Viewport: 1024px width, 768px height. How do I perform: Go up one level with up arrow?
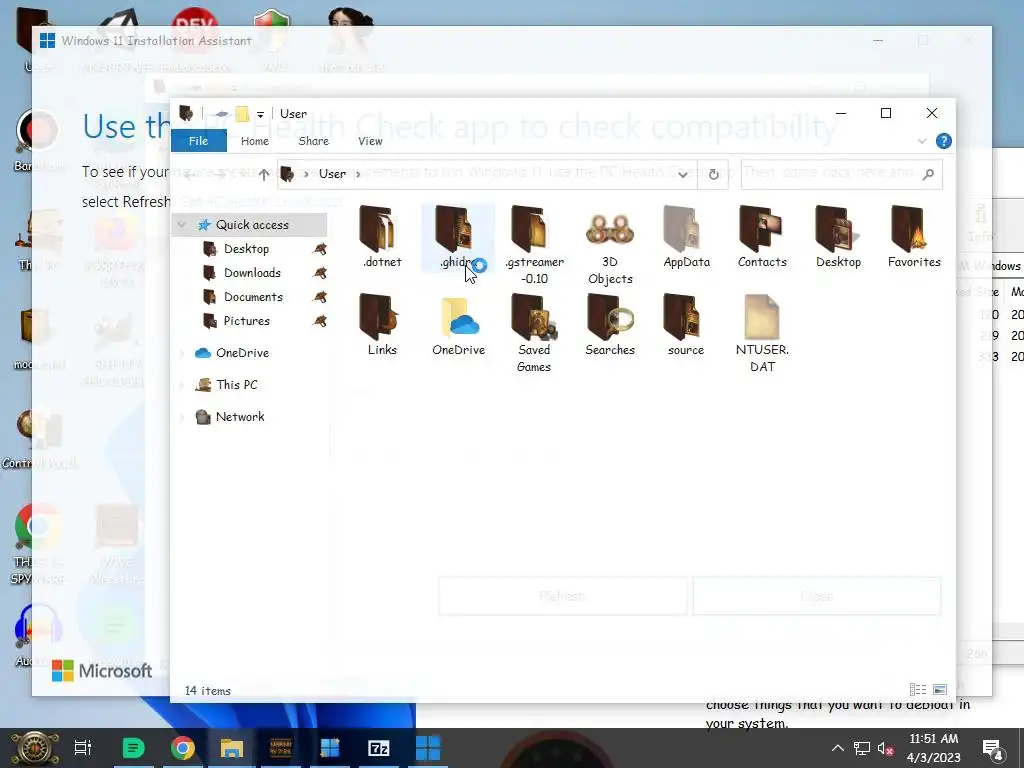pos(263,174)
